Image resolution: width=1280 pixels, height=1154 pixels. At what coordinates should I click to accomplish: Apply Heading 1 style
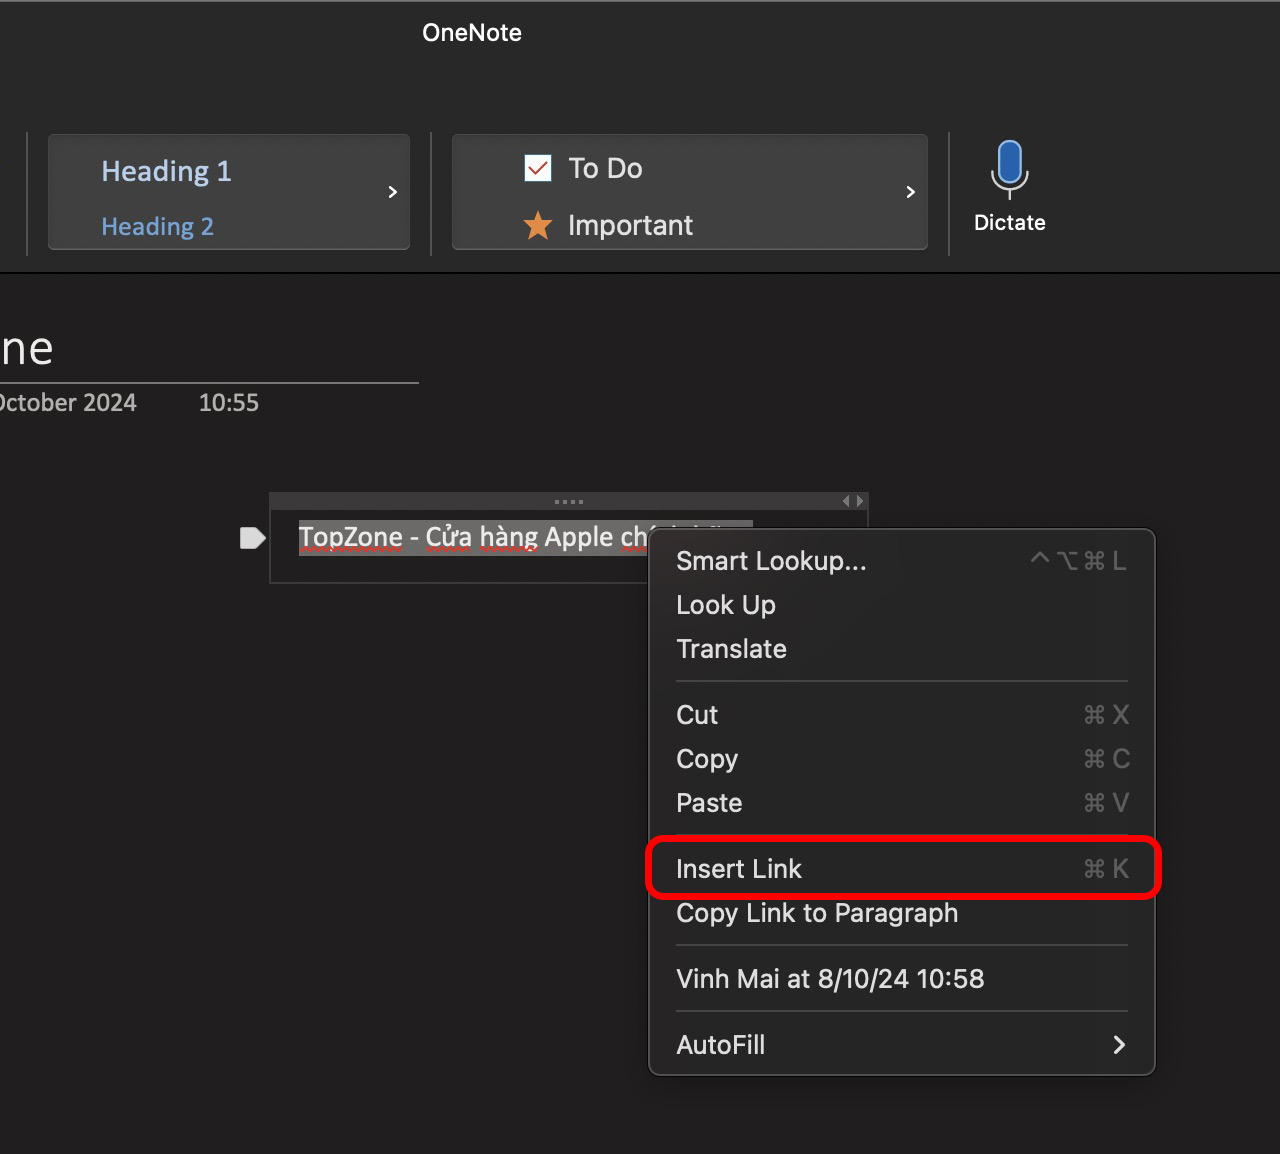tap(166, 171)
